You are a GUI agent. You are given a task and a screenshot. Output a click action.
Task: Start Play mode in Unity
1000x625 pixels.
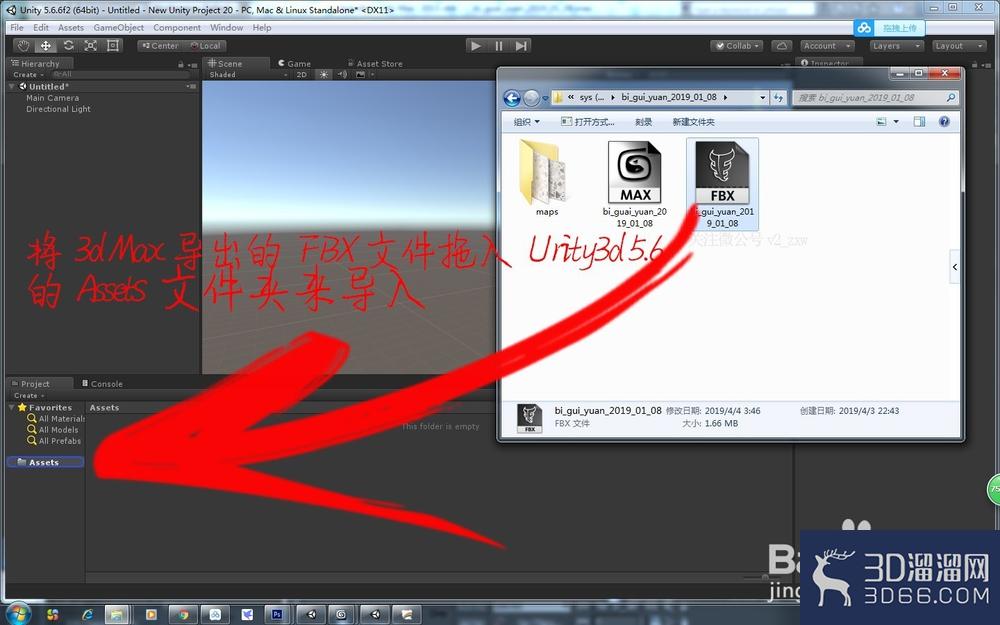(476, 46)
